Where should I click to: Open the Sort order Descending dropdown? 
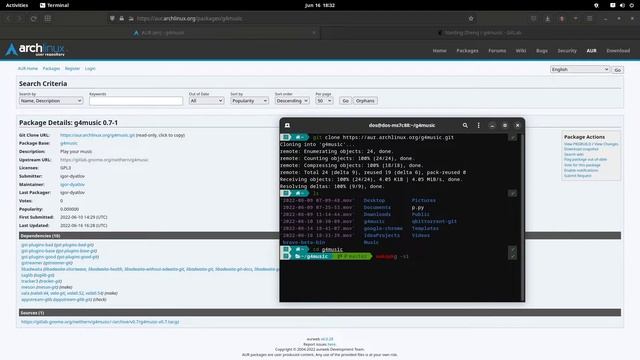[292, 100]
